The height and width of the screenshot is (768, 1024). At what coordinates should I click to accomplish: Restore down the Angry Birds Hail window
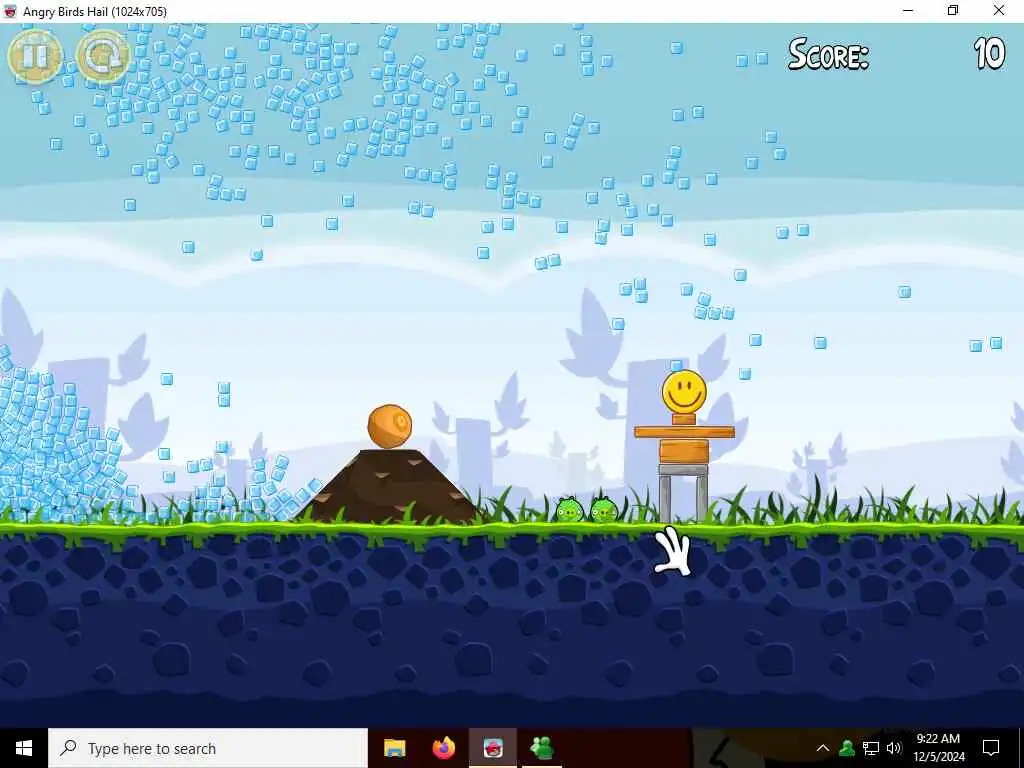point(953,11)
